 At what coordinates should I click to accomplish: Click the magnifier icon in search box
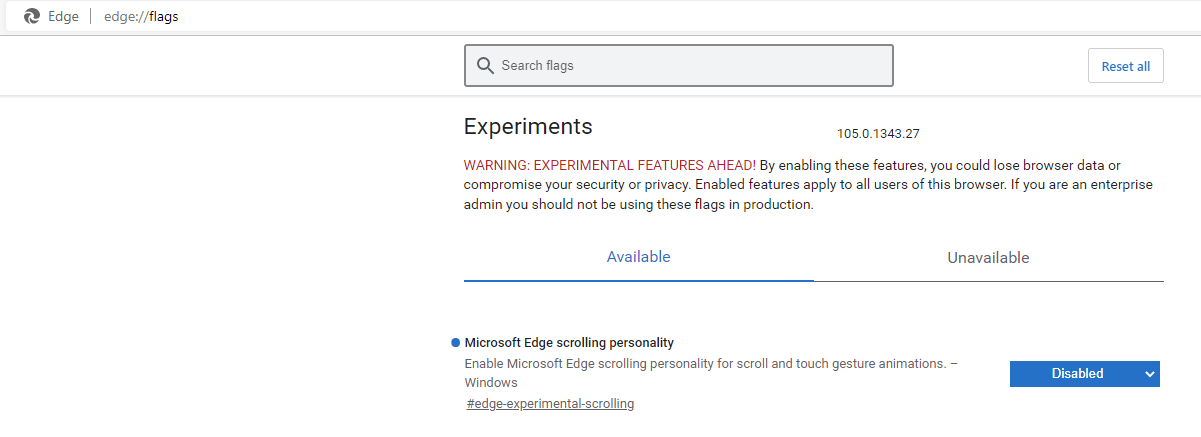[485, 66]
